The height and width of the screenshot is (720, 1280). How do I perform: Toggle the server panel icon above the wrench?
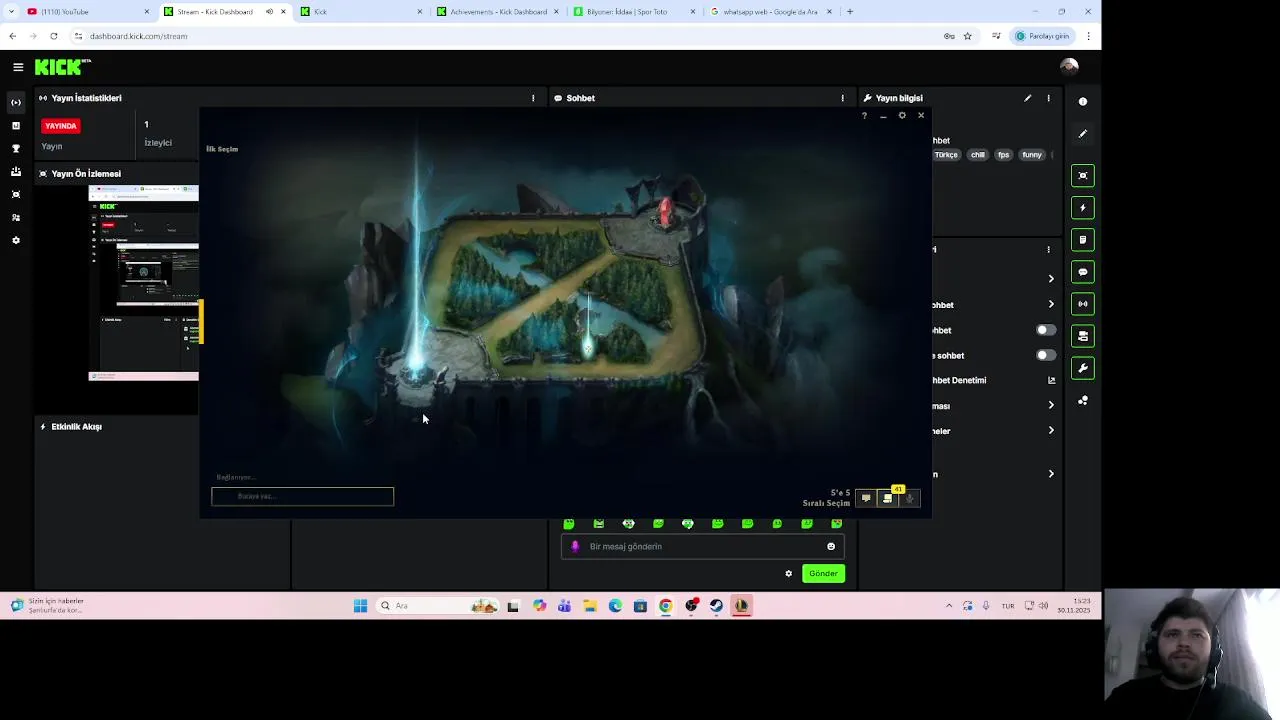1083,336
